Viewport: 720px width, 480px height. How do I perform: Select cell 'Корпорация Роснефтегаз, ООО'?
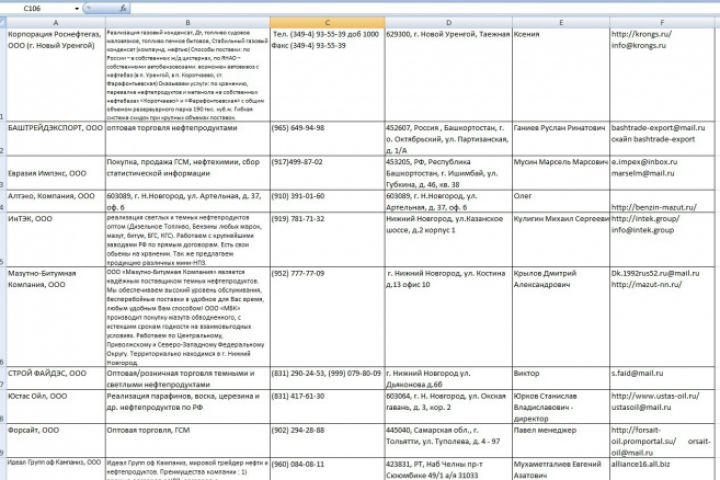[56, 75]
